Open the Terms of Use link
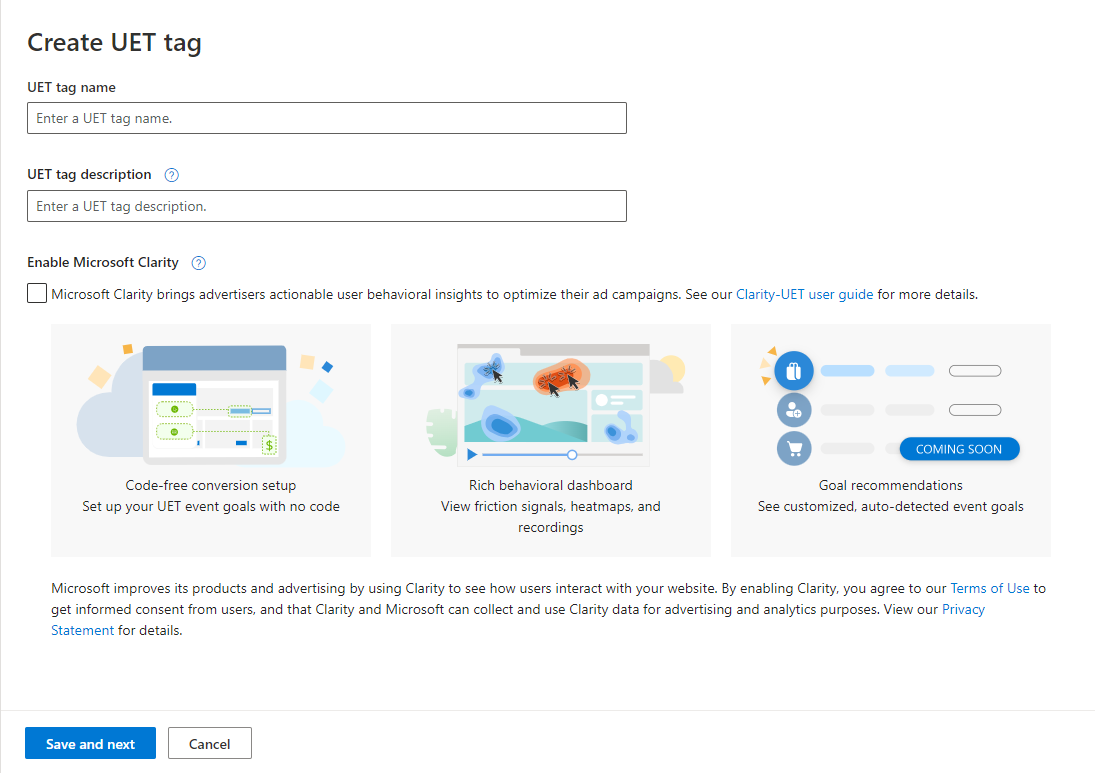Viewport: 1095px width, 773px height. click(x=990, y=588)
